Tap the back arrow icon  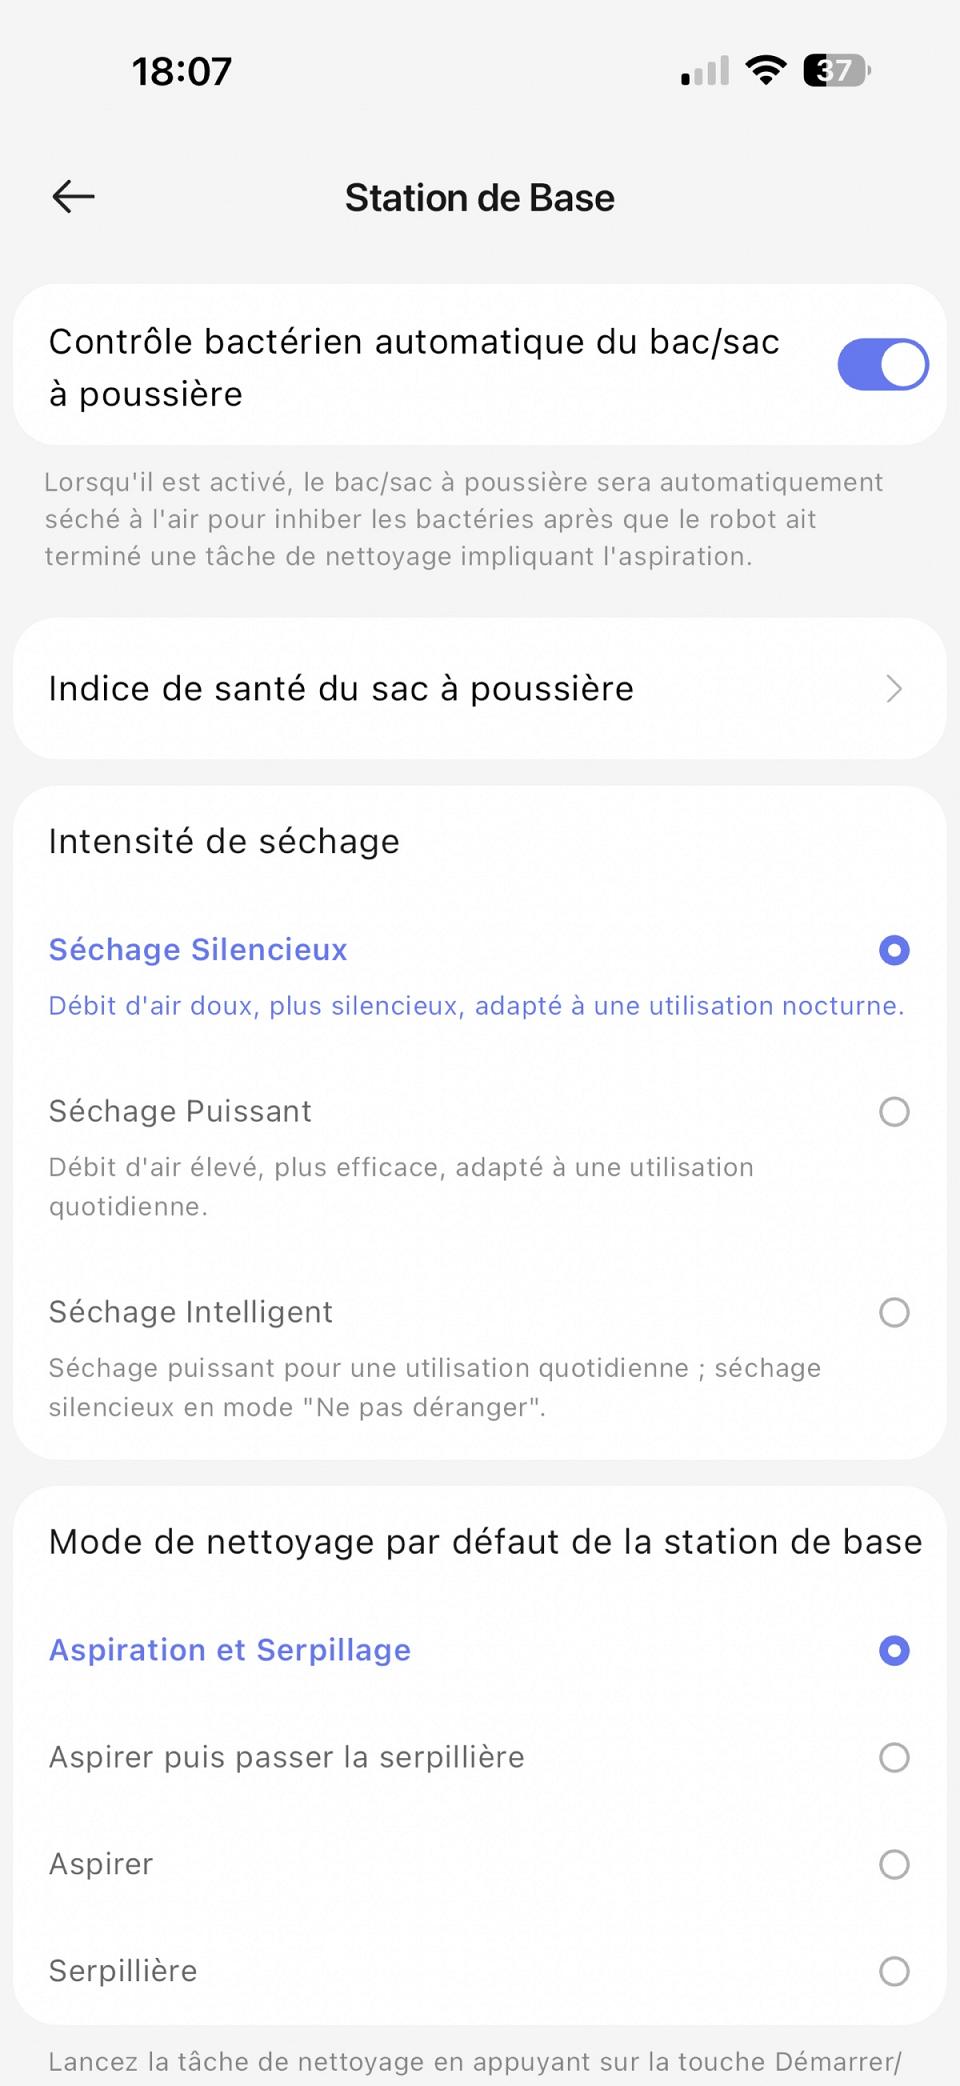point(73,197)
